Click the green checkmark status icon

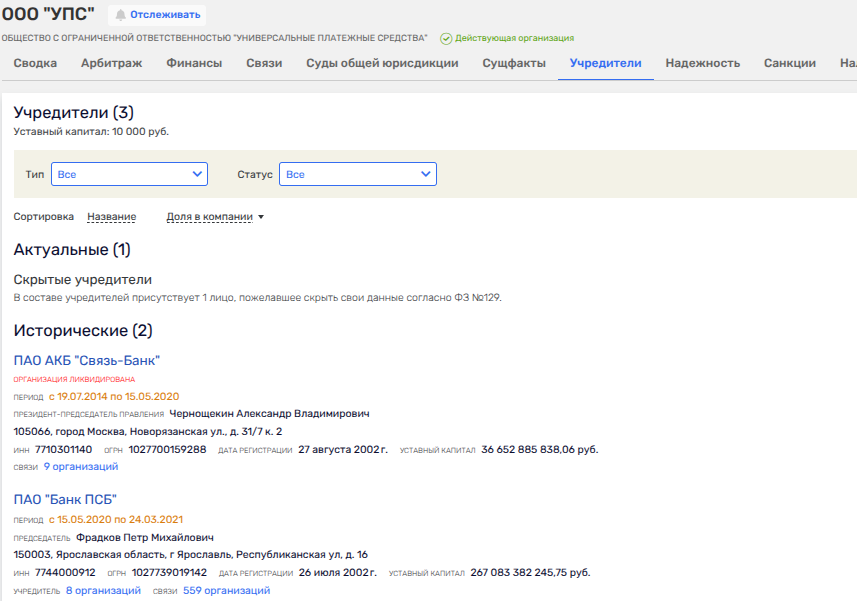click(446, 38)
